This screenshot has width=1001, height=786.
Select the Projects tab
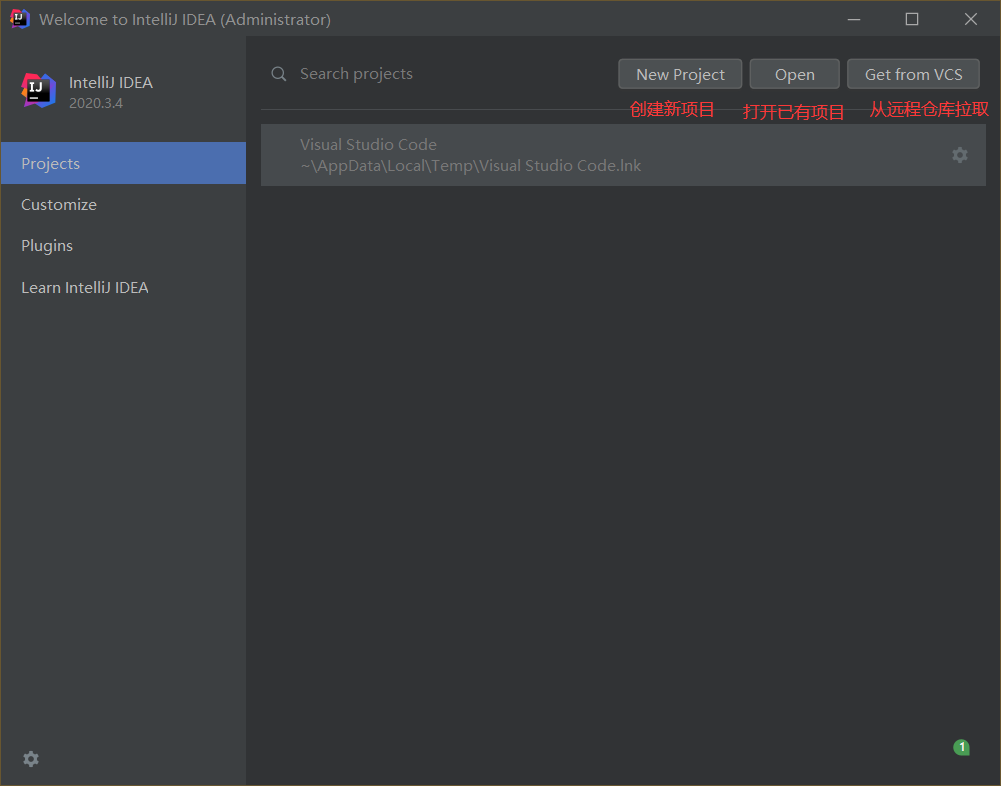tap(123, 163)
